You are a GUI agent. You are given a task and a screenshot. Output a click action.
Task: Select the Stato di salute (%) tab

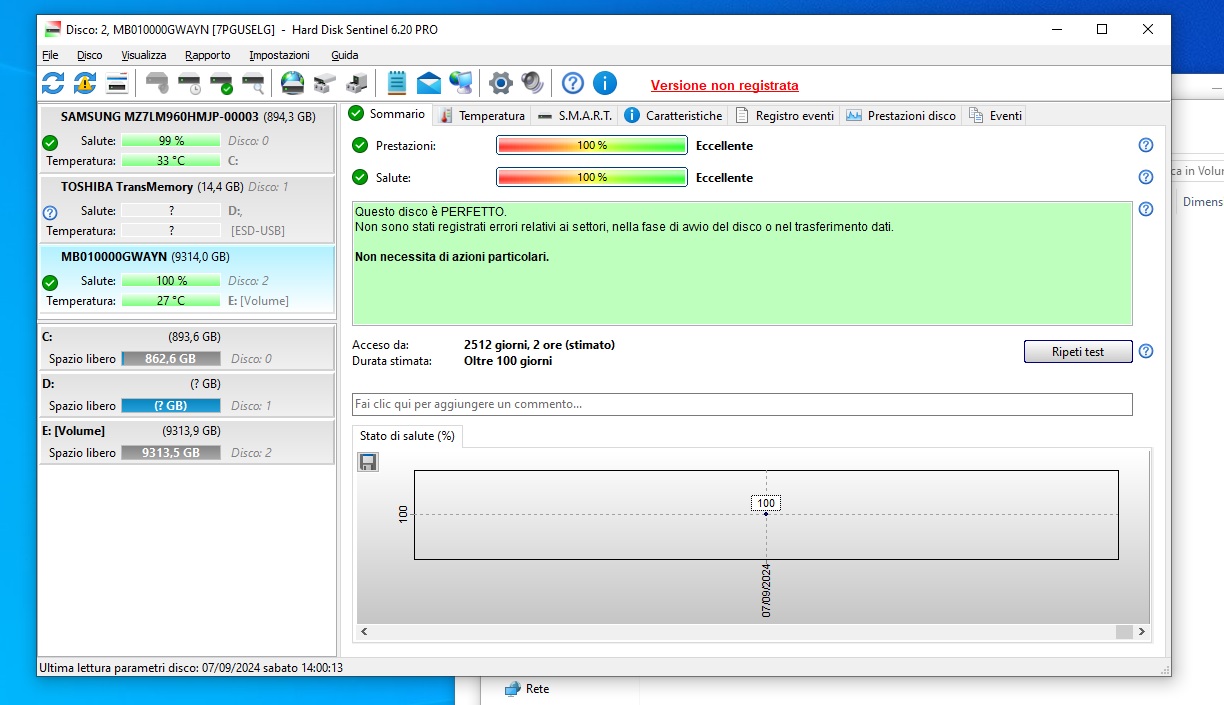point(407,436)
